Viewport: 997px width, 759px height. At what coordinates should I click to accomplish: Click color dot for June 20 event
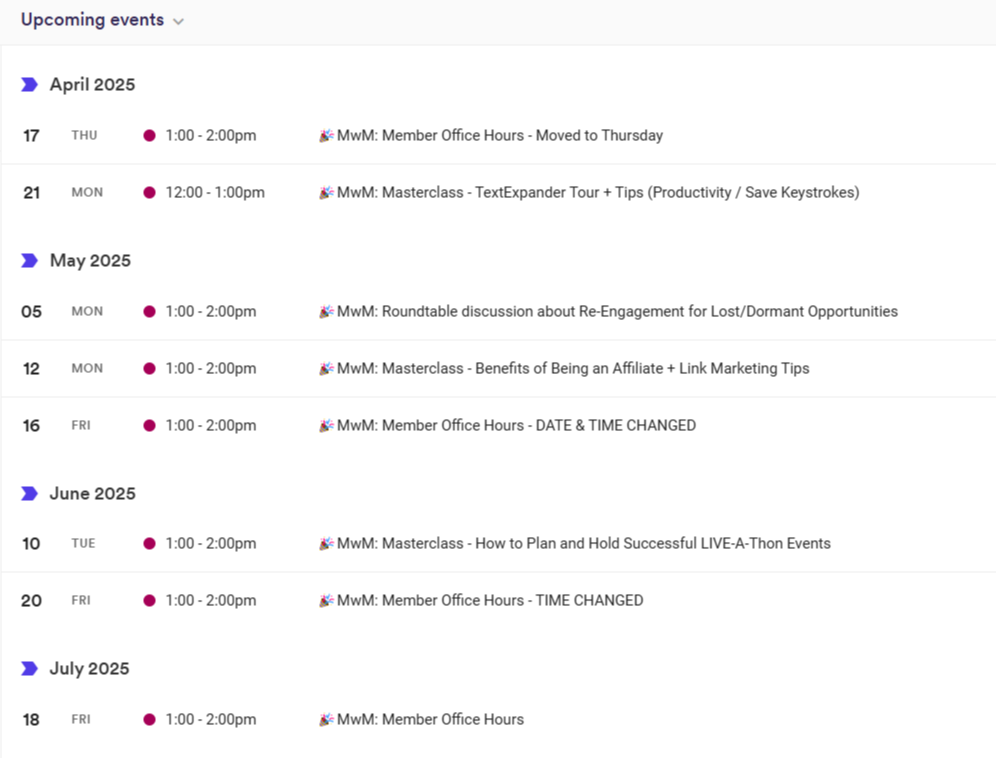coord(149,601)
